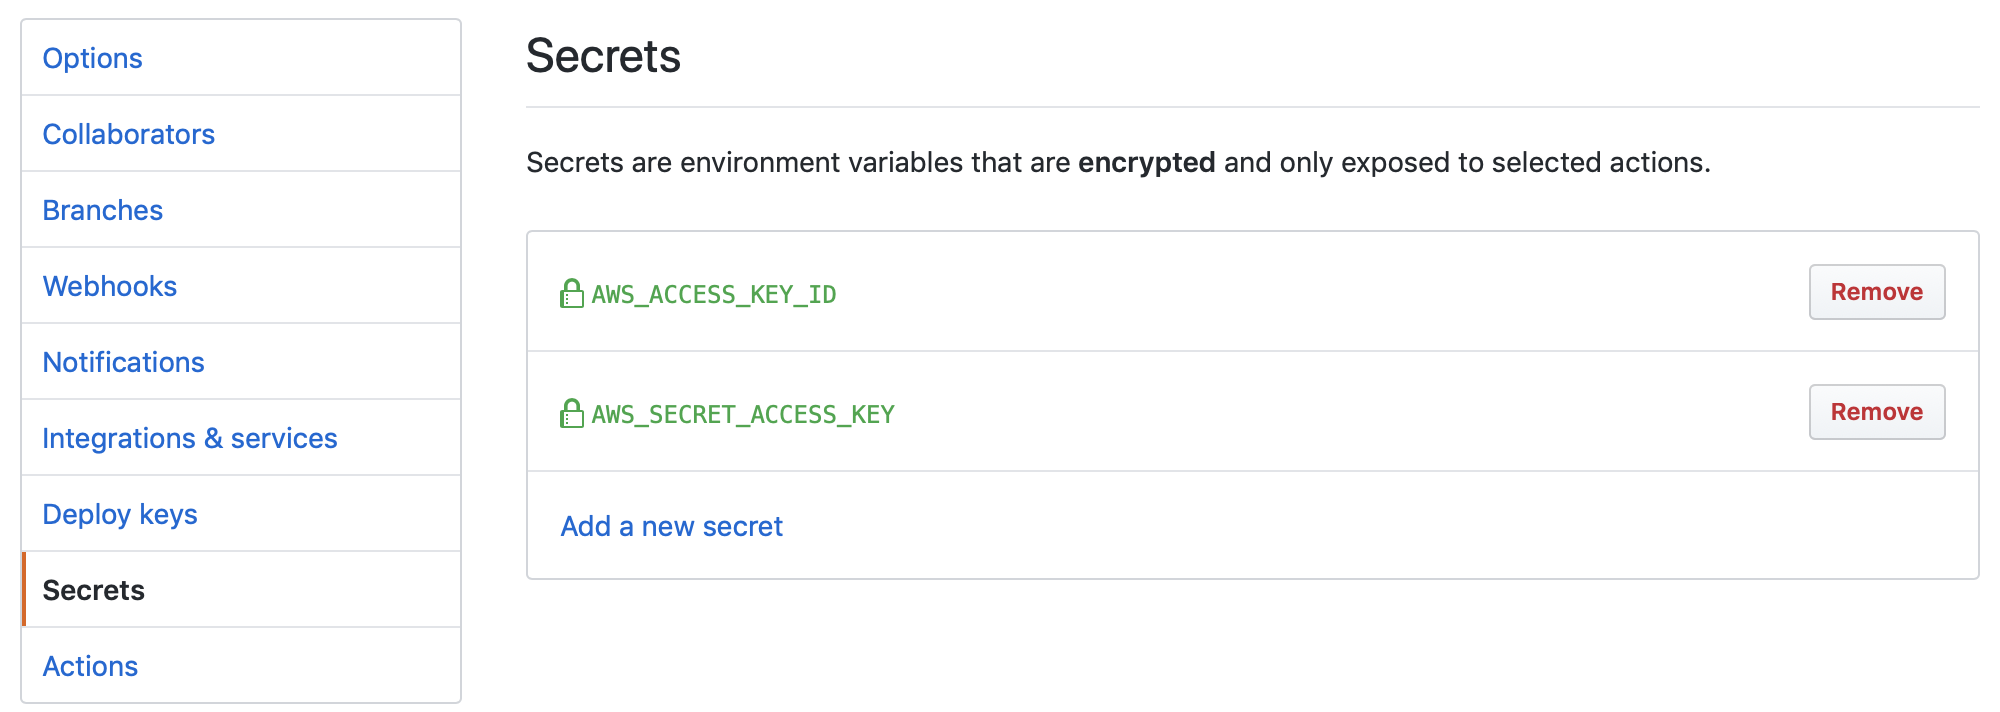The height and width of the screenshot is (712, 2000).
Task: Click the encrypted word in the description
Action: tap(1147, 161)
